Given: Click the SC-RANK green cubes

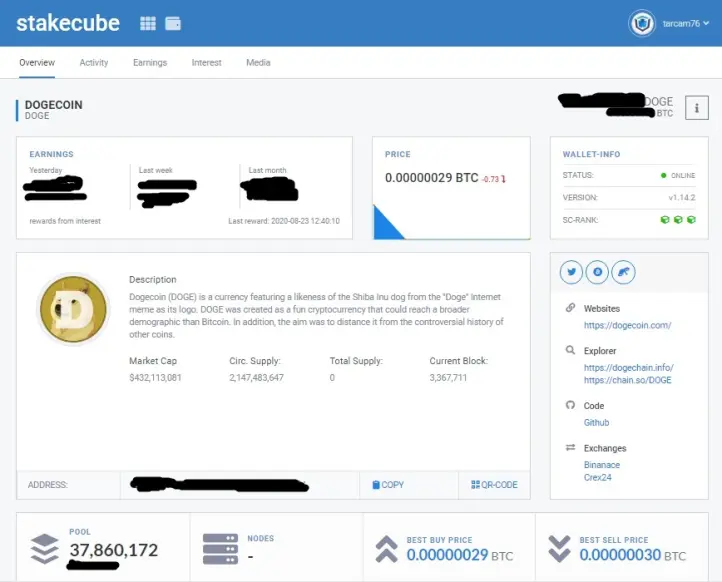Looking at the screenshot, I should (678, 220).
